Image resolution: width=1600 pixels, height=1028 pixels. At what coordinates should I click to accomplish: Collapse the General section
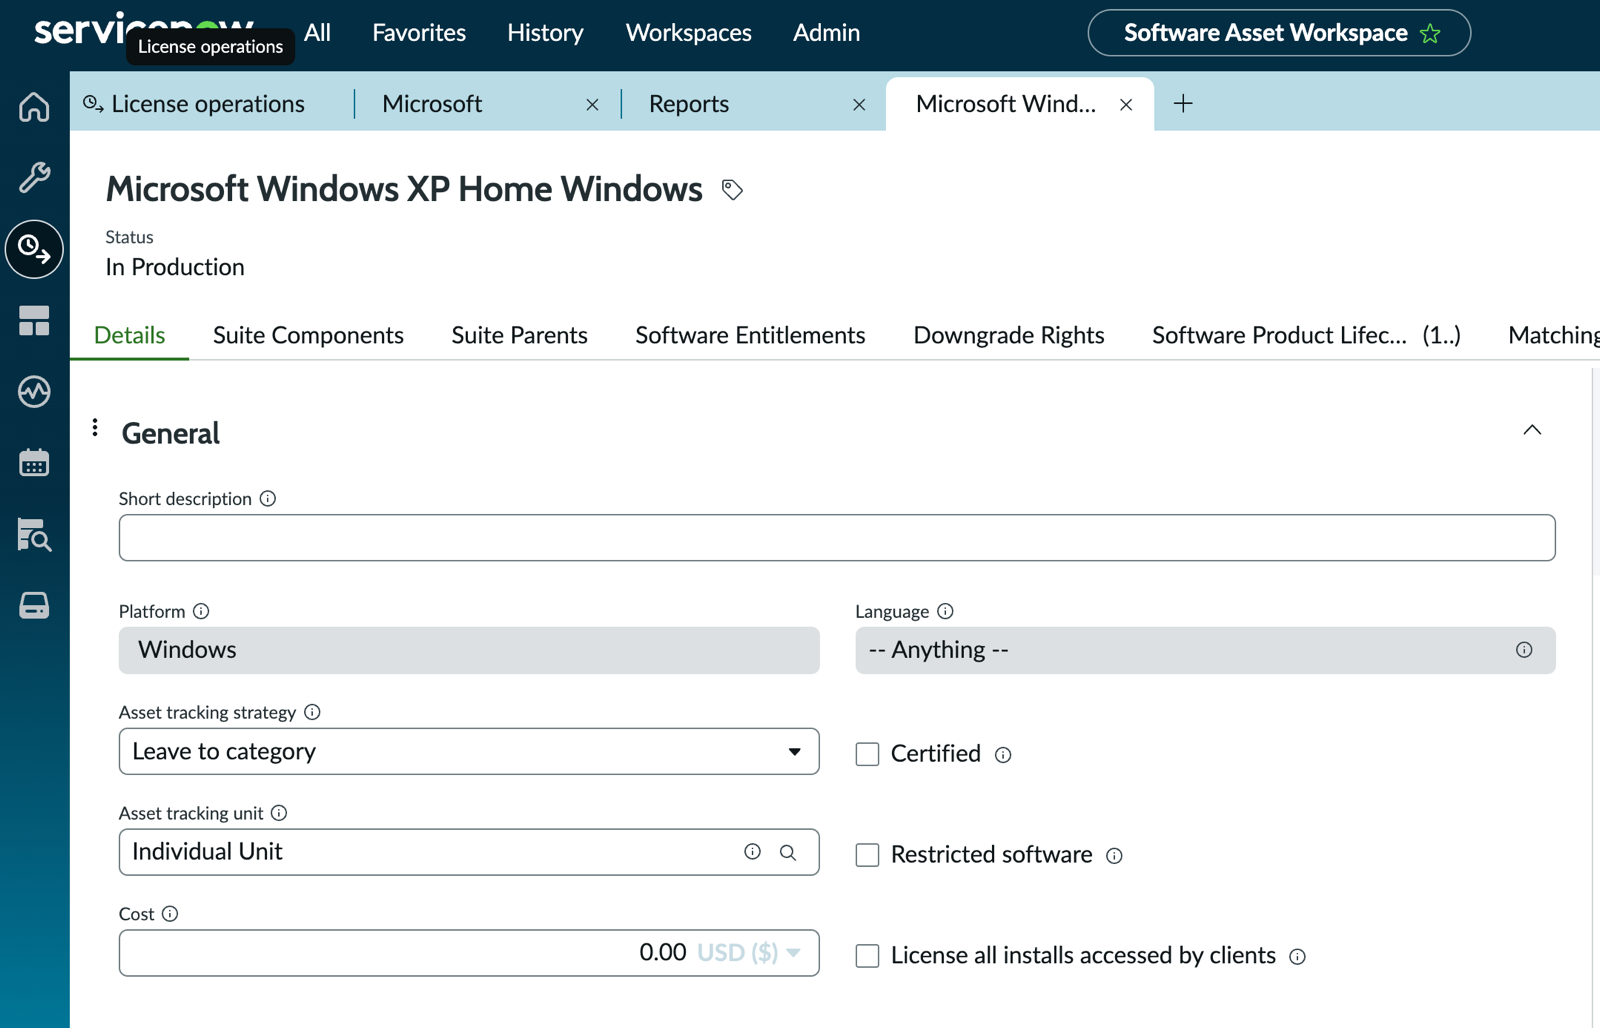[x=1532, y=430]
